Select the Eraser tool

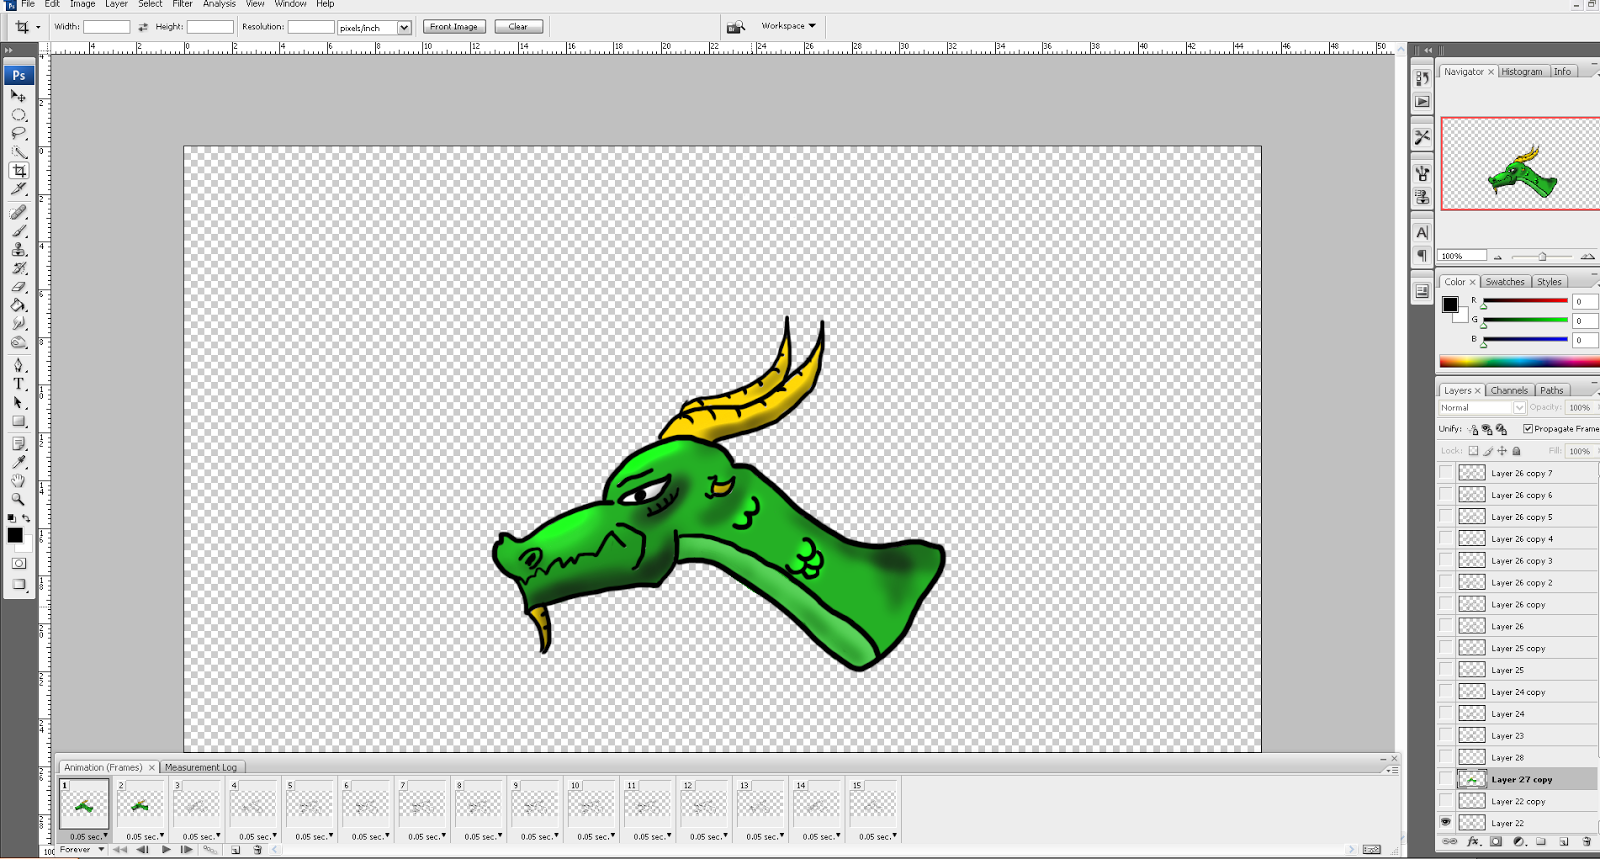pyautogui.click(x=18, y=287)
